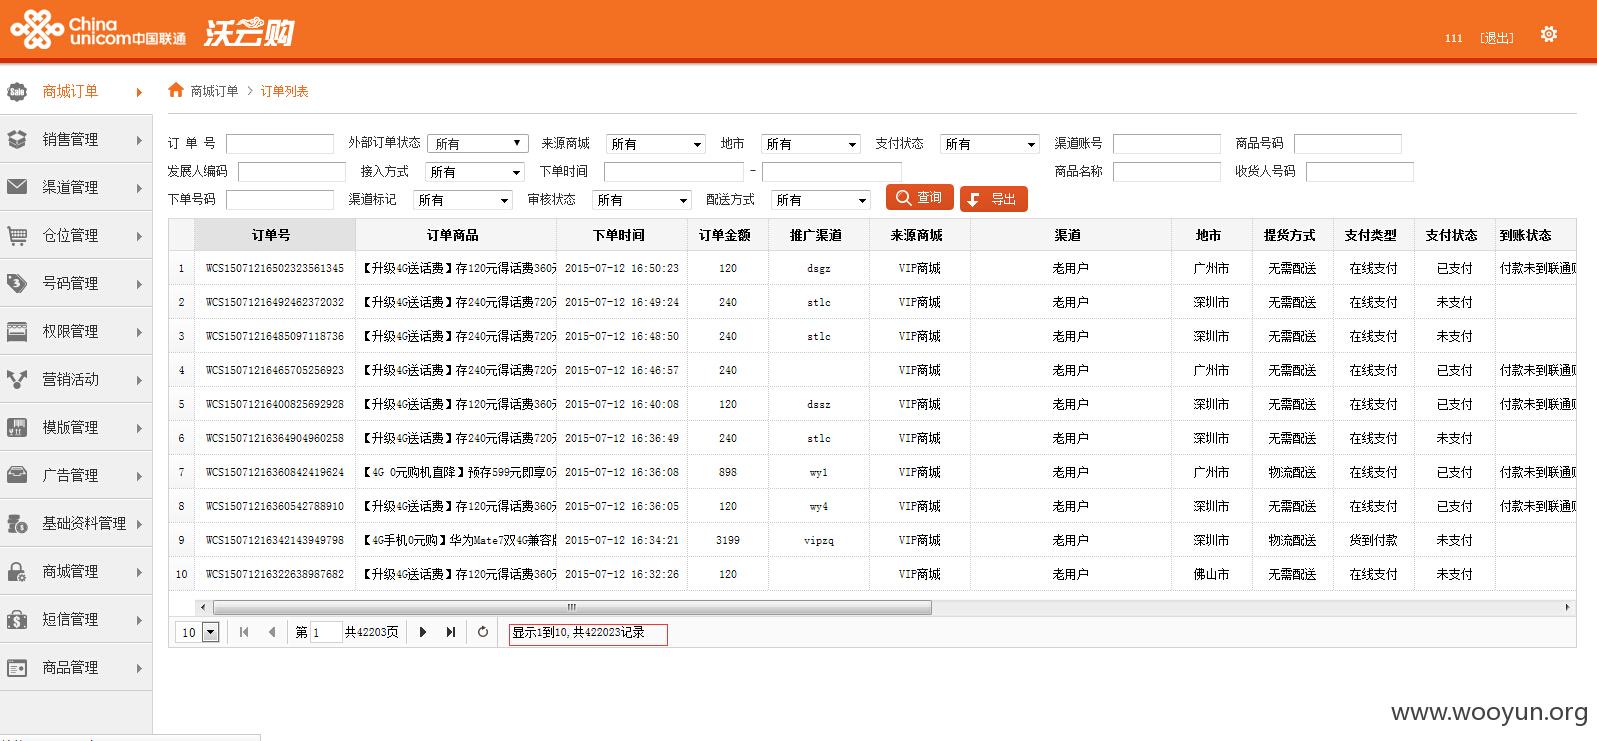
Task: Open the 地市 filter dropdown
Action: [810, 144]
